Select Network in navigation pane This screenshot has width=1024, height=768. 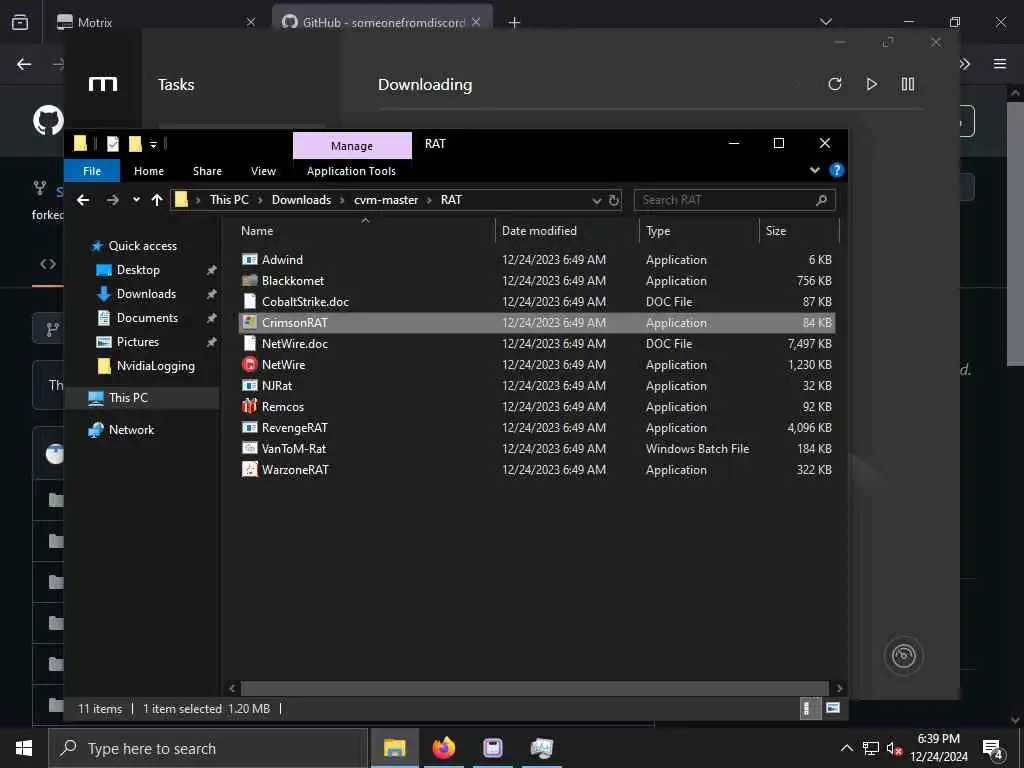(x=131, y=430)
